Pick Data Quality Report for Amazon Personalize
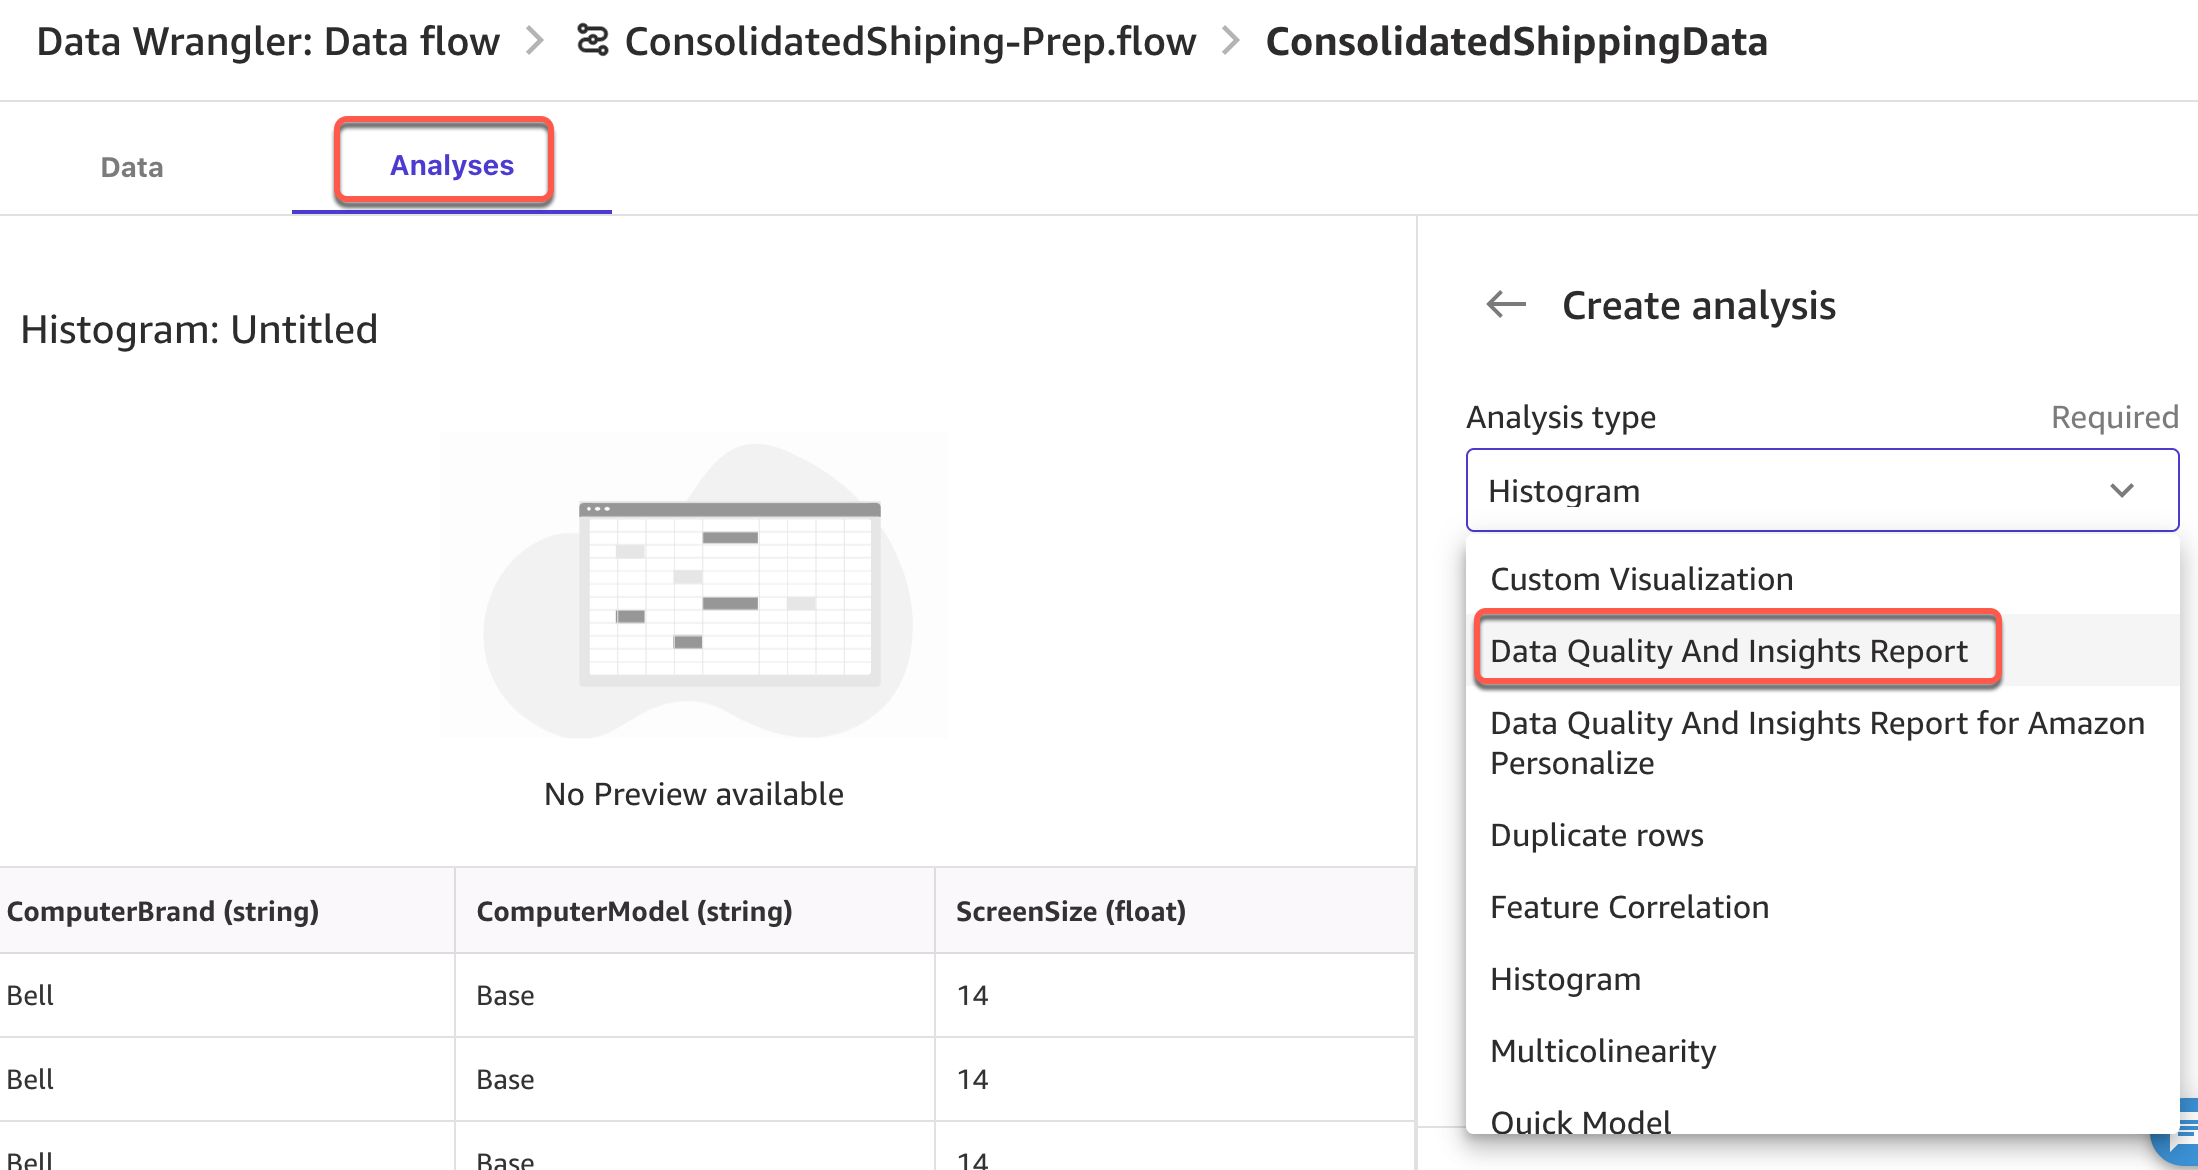The image size is (2198, 1170). pos(1816,742)
